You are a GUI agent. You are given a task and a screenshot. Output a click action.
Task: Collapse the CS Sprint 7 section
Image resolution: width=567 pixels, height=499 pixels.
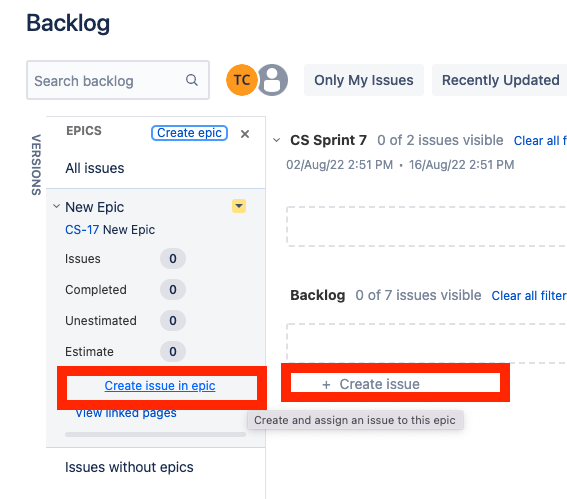[277, 140]
